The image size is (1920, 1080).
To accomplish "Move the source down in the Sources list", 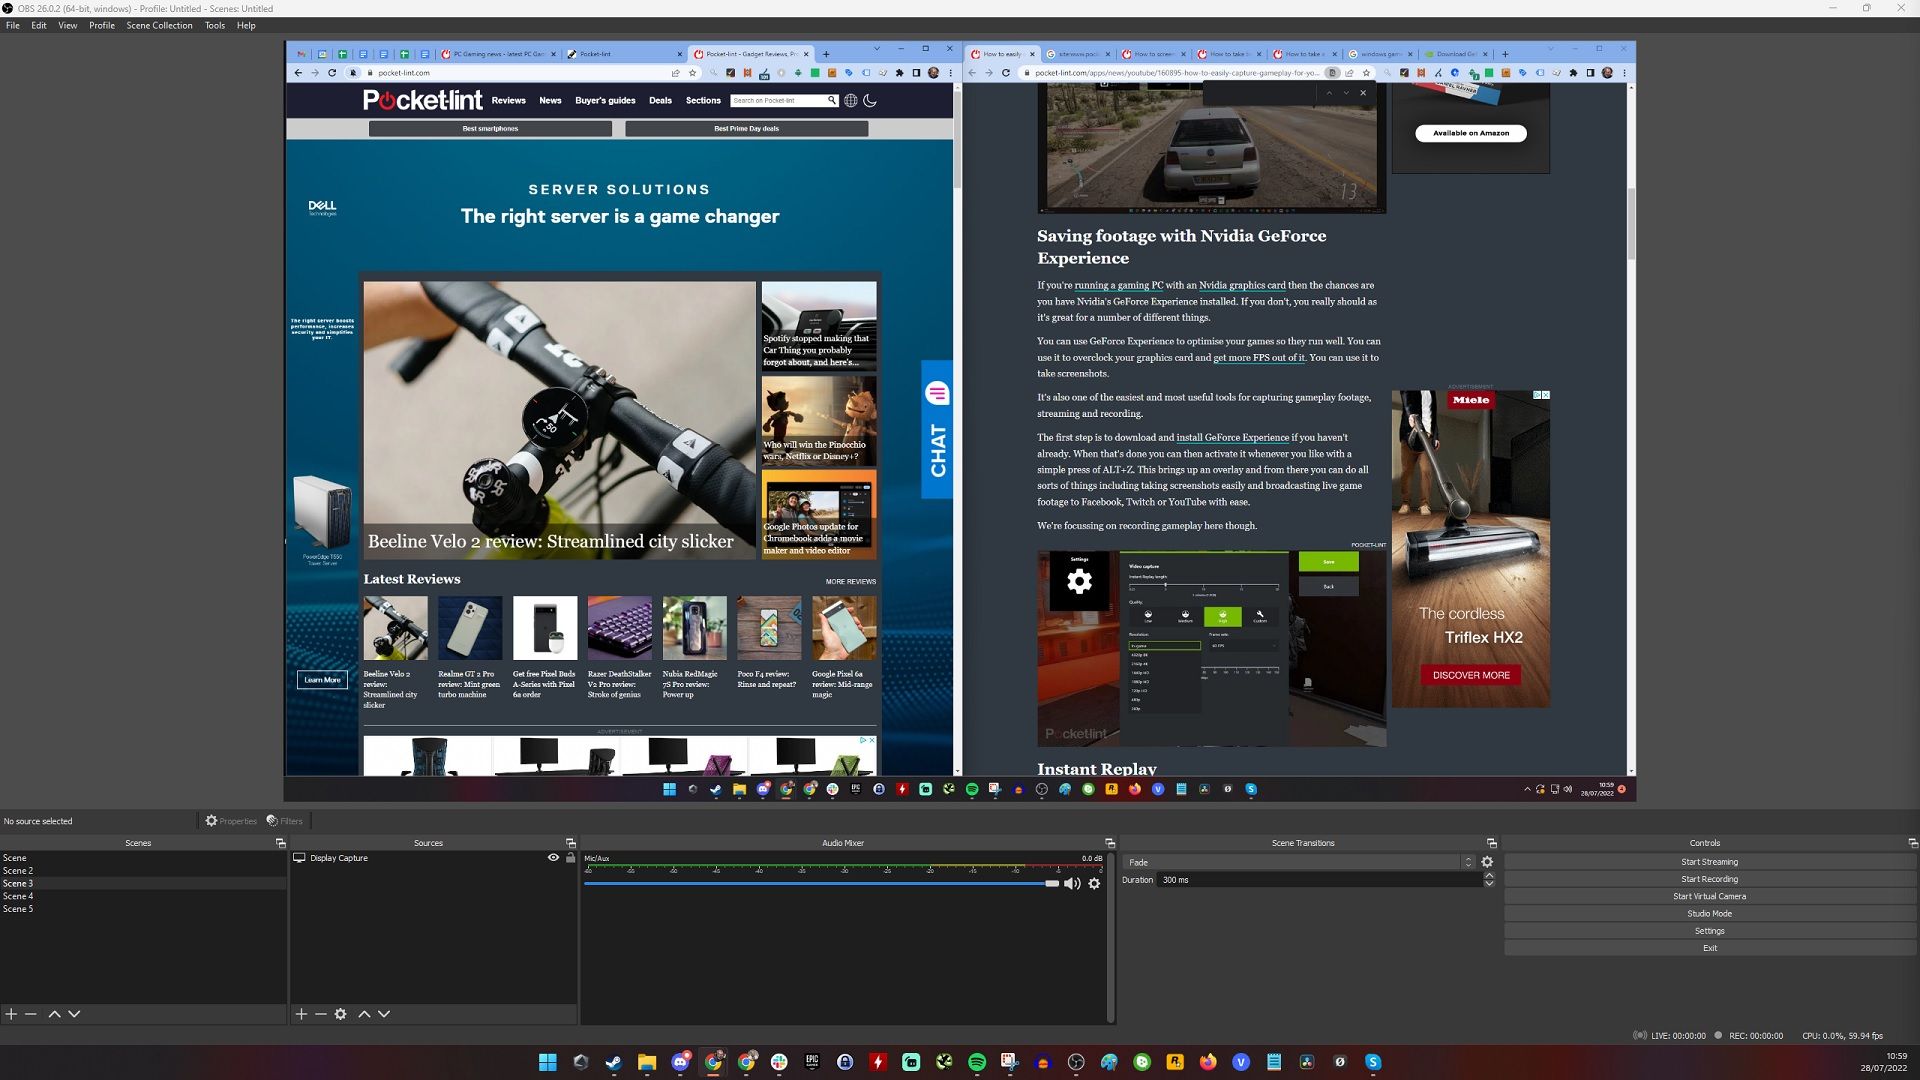I will [384, 1014].
